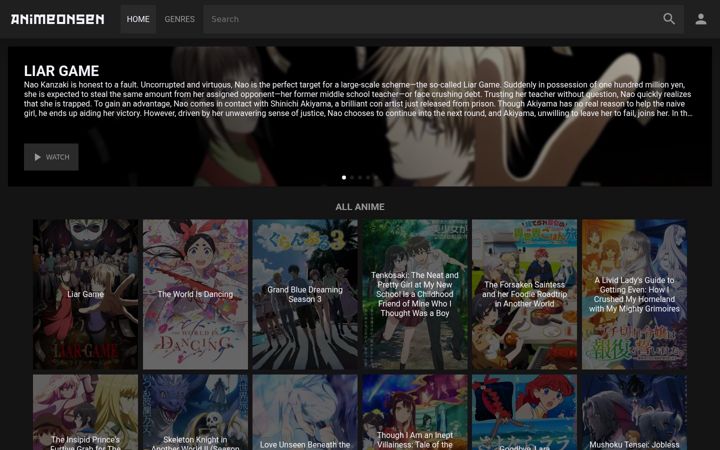Open the Tenkosaki anime card
This screenshot has width=720, height=450.
point(415,294)
